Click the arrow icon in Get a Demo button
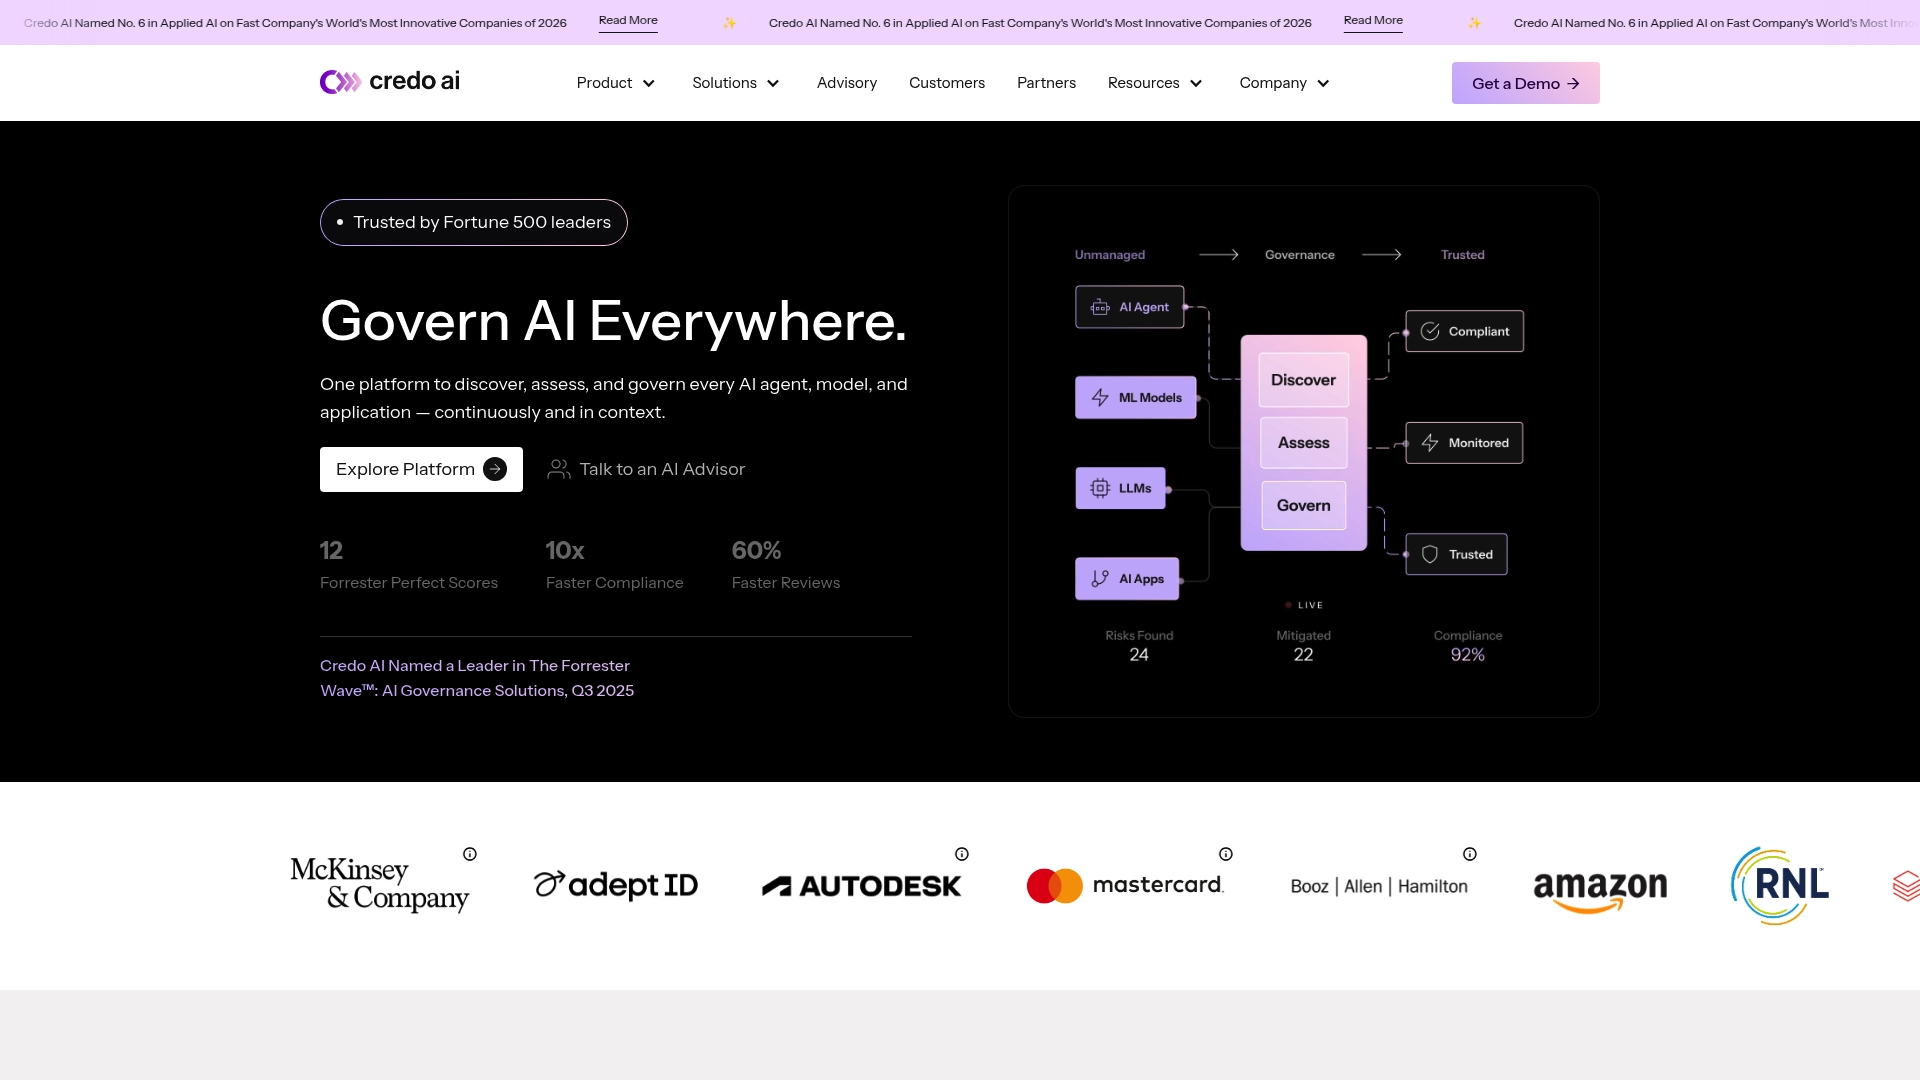The height and width of the screenshot is (1080, 1920). tap(1573, 83)
